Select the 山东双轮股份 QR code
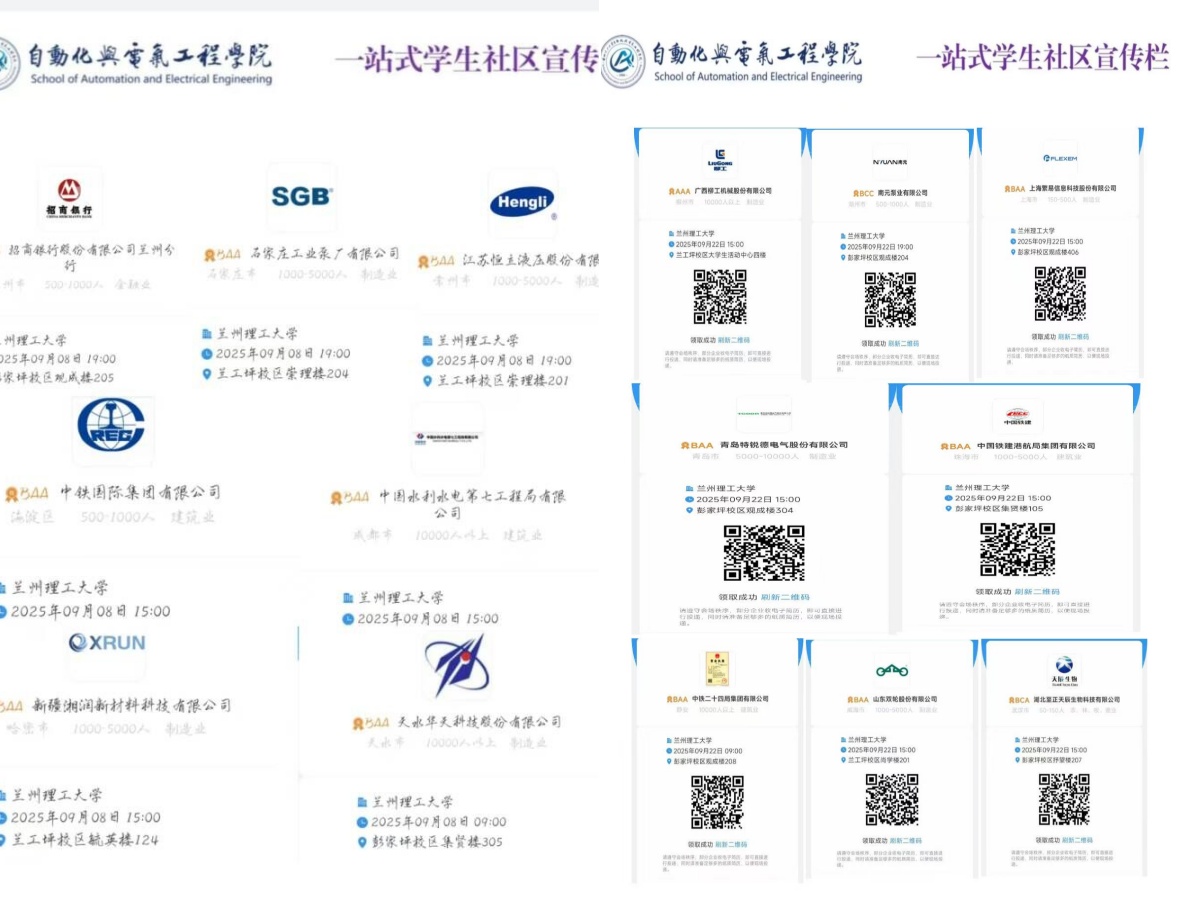This screenshot has width=1200, height=900. [x=891, y=799]
